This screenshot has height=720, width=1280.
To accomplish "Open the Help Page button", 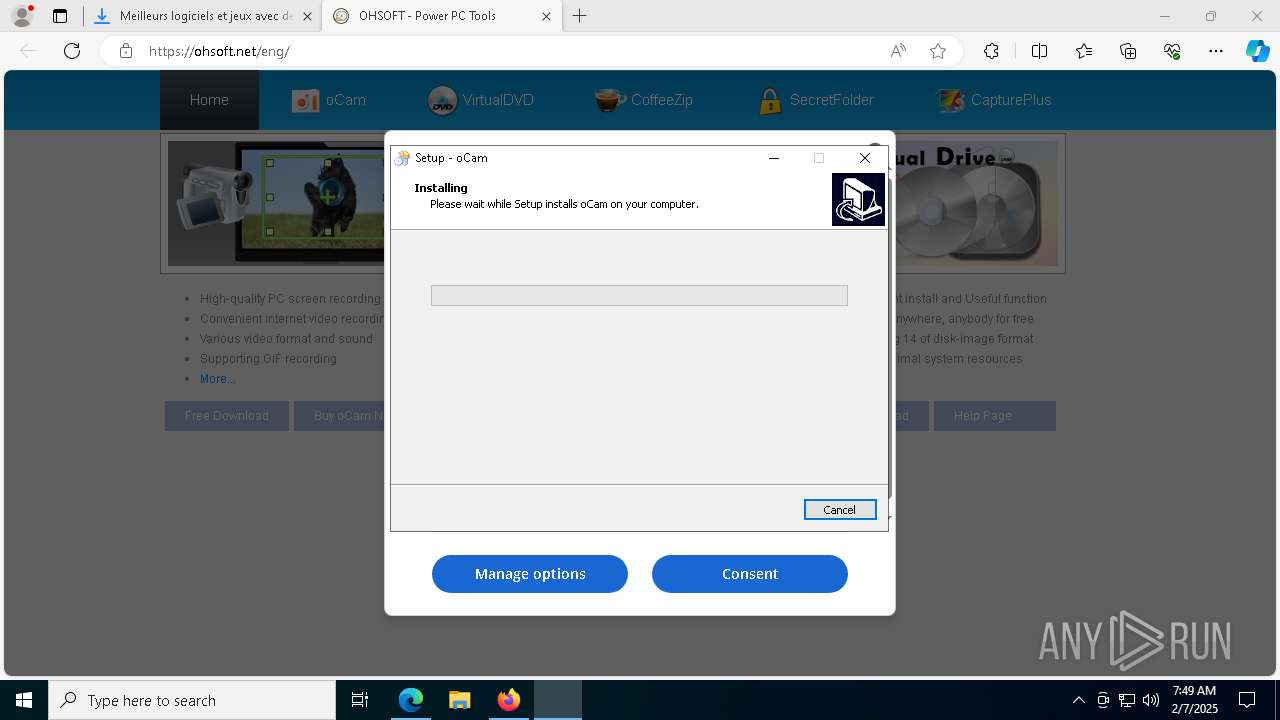I will pos(995,416).
